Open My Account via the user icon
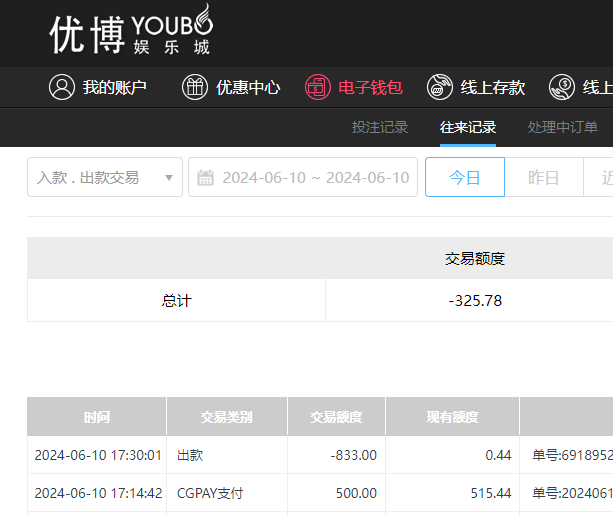The width and height of the screenshot is (613, 516). point(62,87)
